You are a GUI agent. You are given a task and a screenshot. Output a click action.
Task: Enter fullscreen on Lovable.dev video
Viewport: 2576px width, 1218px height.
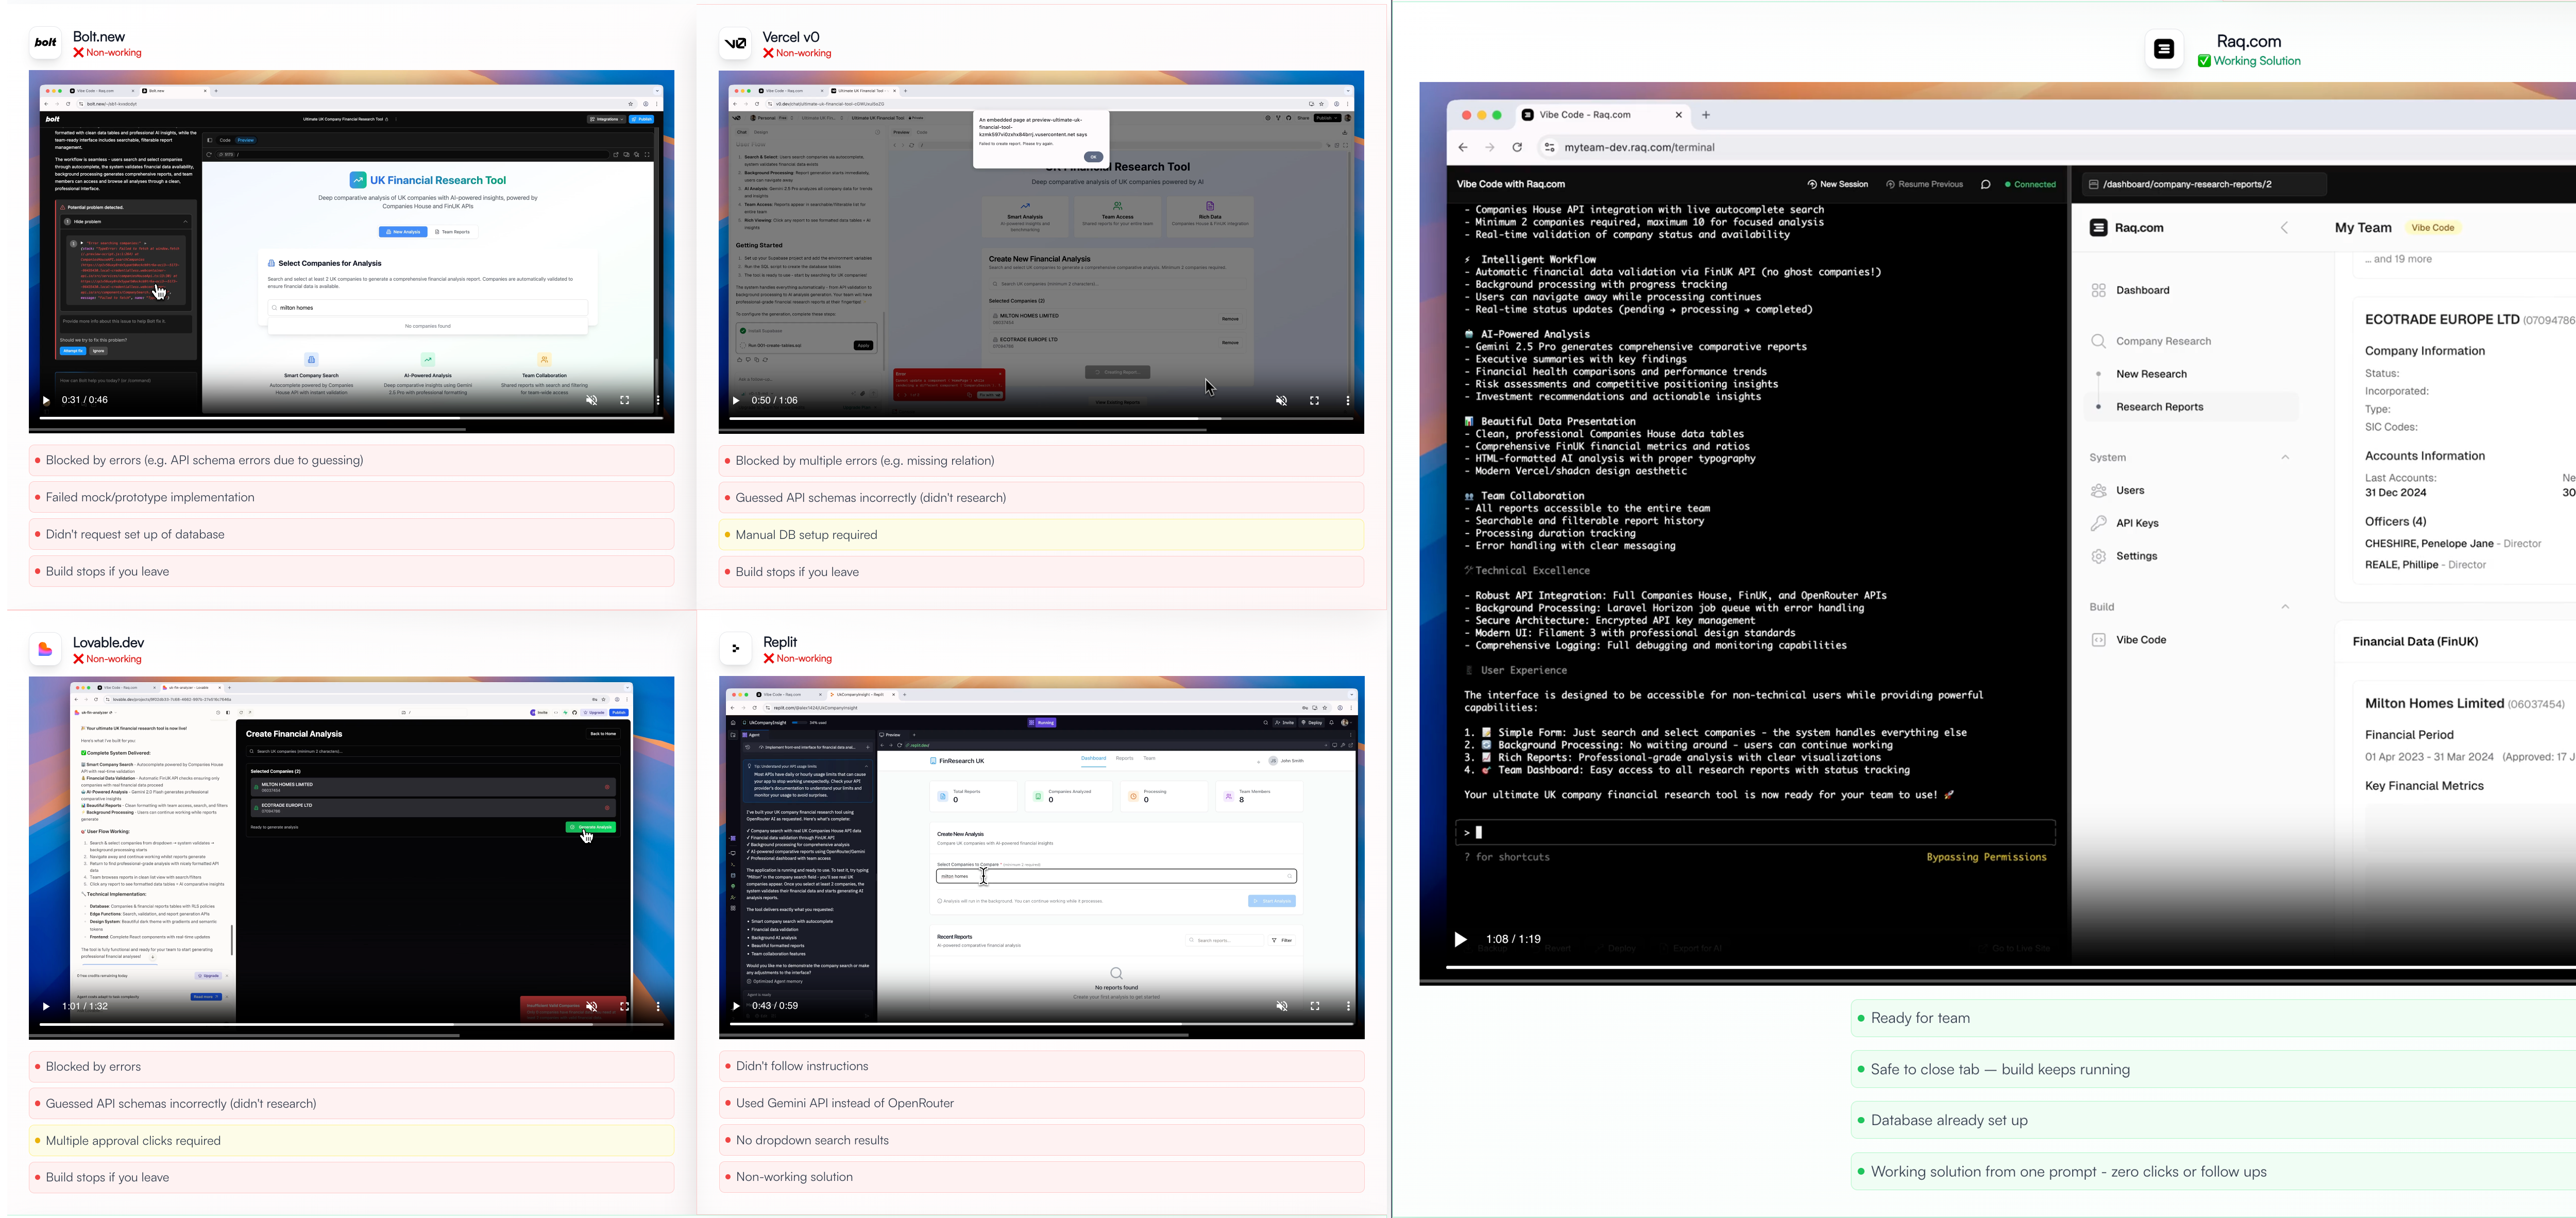[x=625, y=1007]
